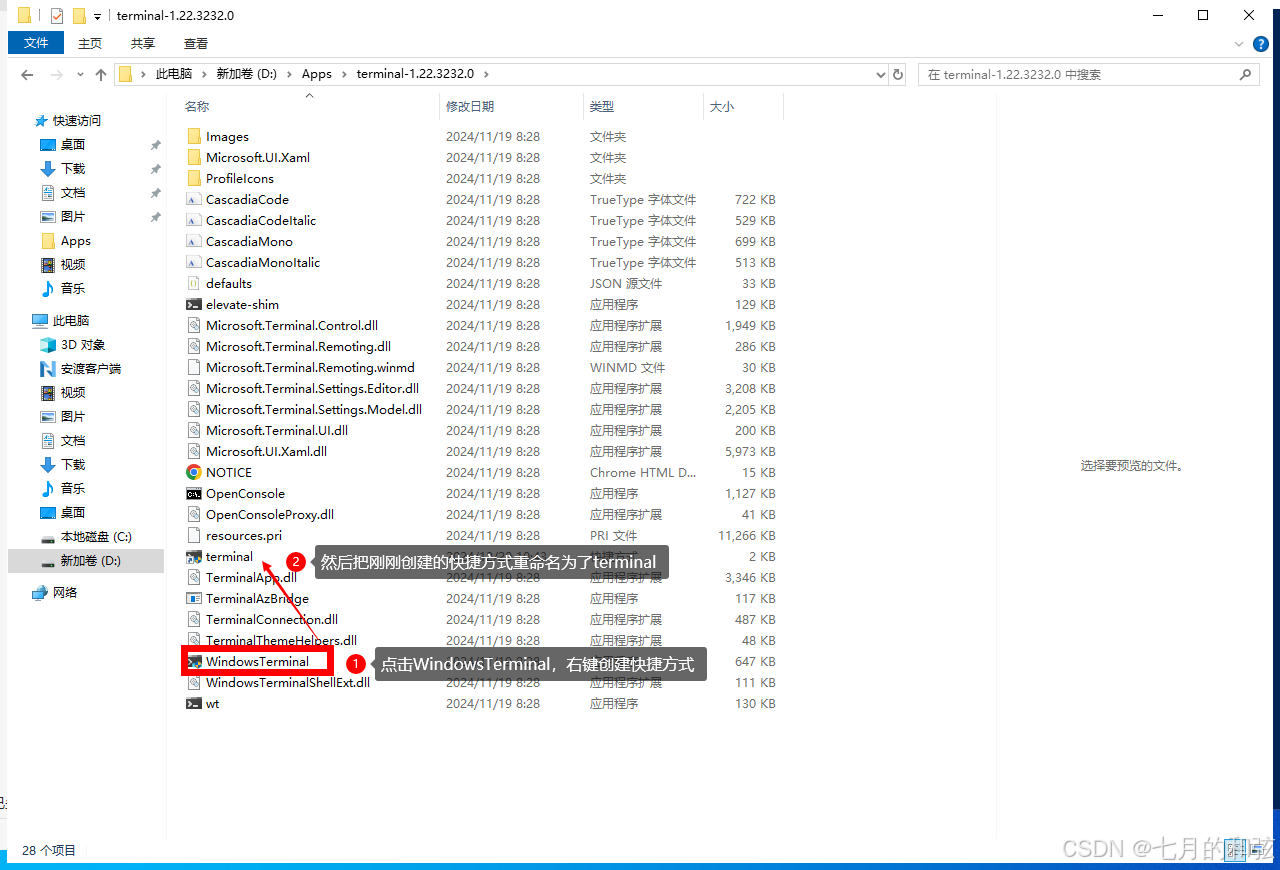Open the quick access toolbar customize dropdown
1280x870 pixels.
[x=97, y=16]
